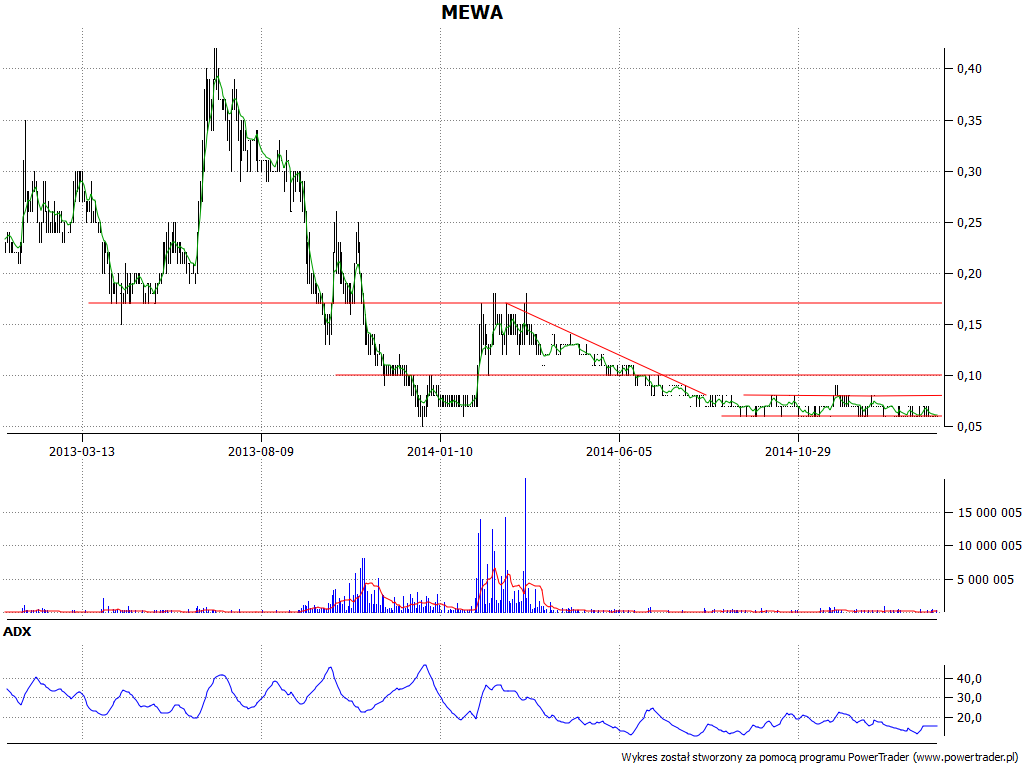1024x768 pixels.
Task: Click the 0,10 price axis label
Action: click(x=969, y=376)
